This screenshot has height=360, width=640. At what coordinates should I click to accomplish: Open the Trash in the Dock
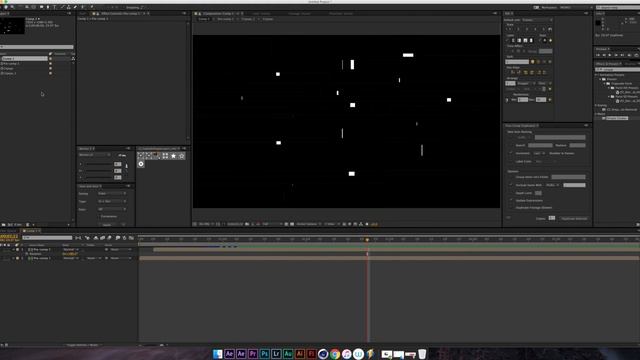tap(422, 353)
